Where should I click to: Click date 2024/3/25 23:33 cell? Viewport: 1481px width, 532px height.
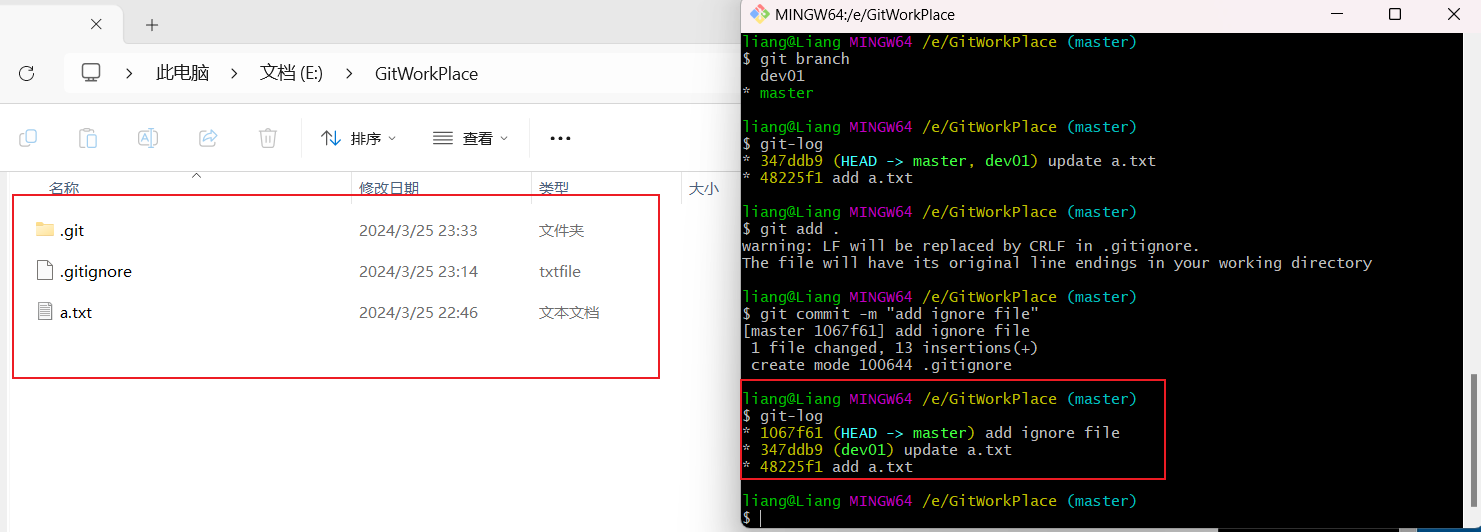click(418, 230)
